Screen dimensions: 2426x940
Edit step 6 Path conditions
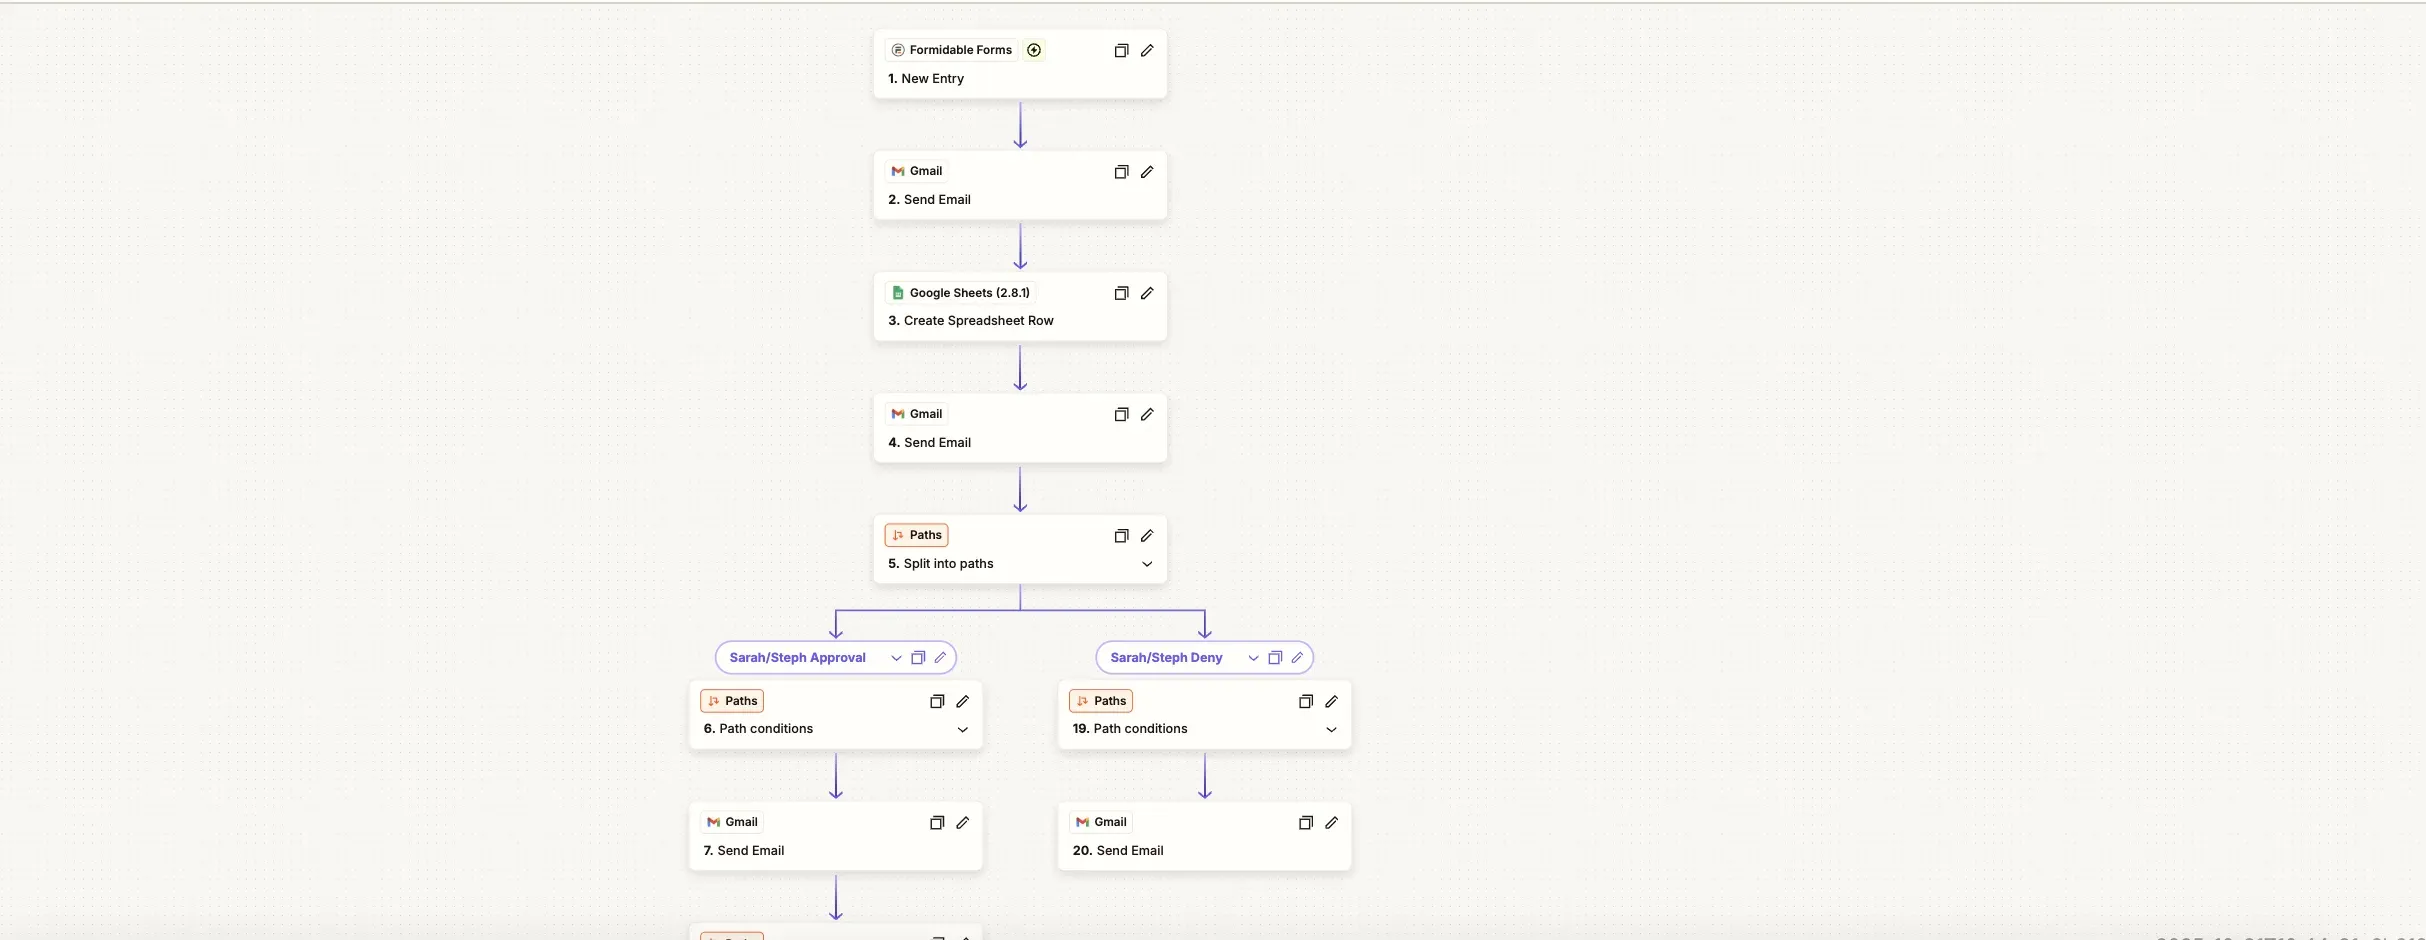(962, 701)
